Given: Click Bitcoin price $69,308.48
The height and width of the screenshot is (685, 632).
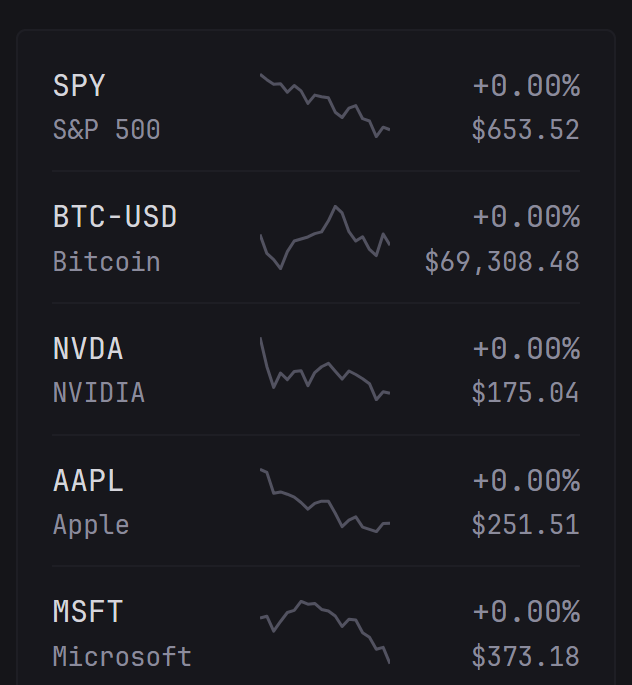Looking at the screenshot, I should pos(502,262).
